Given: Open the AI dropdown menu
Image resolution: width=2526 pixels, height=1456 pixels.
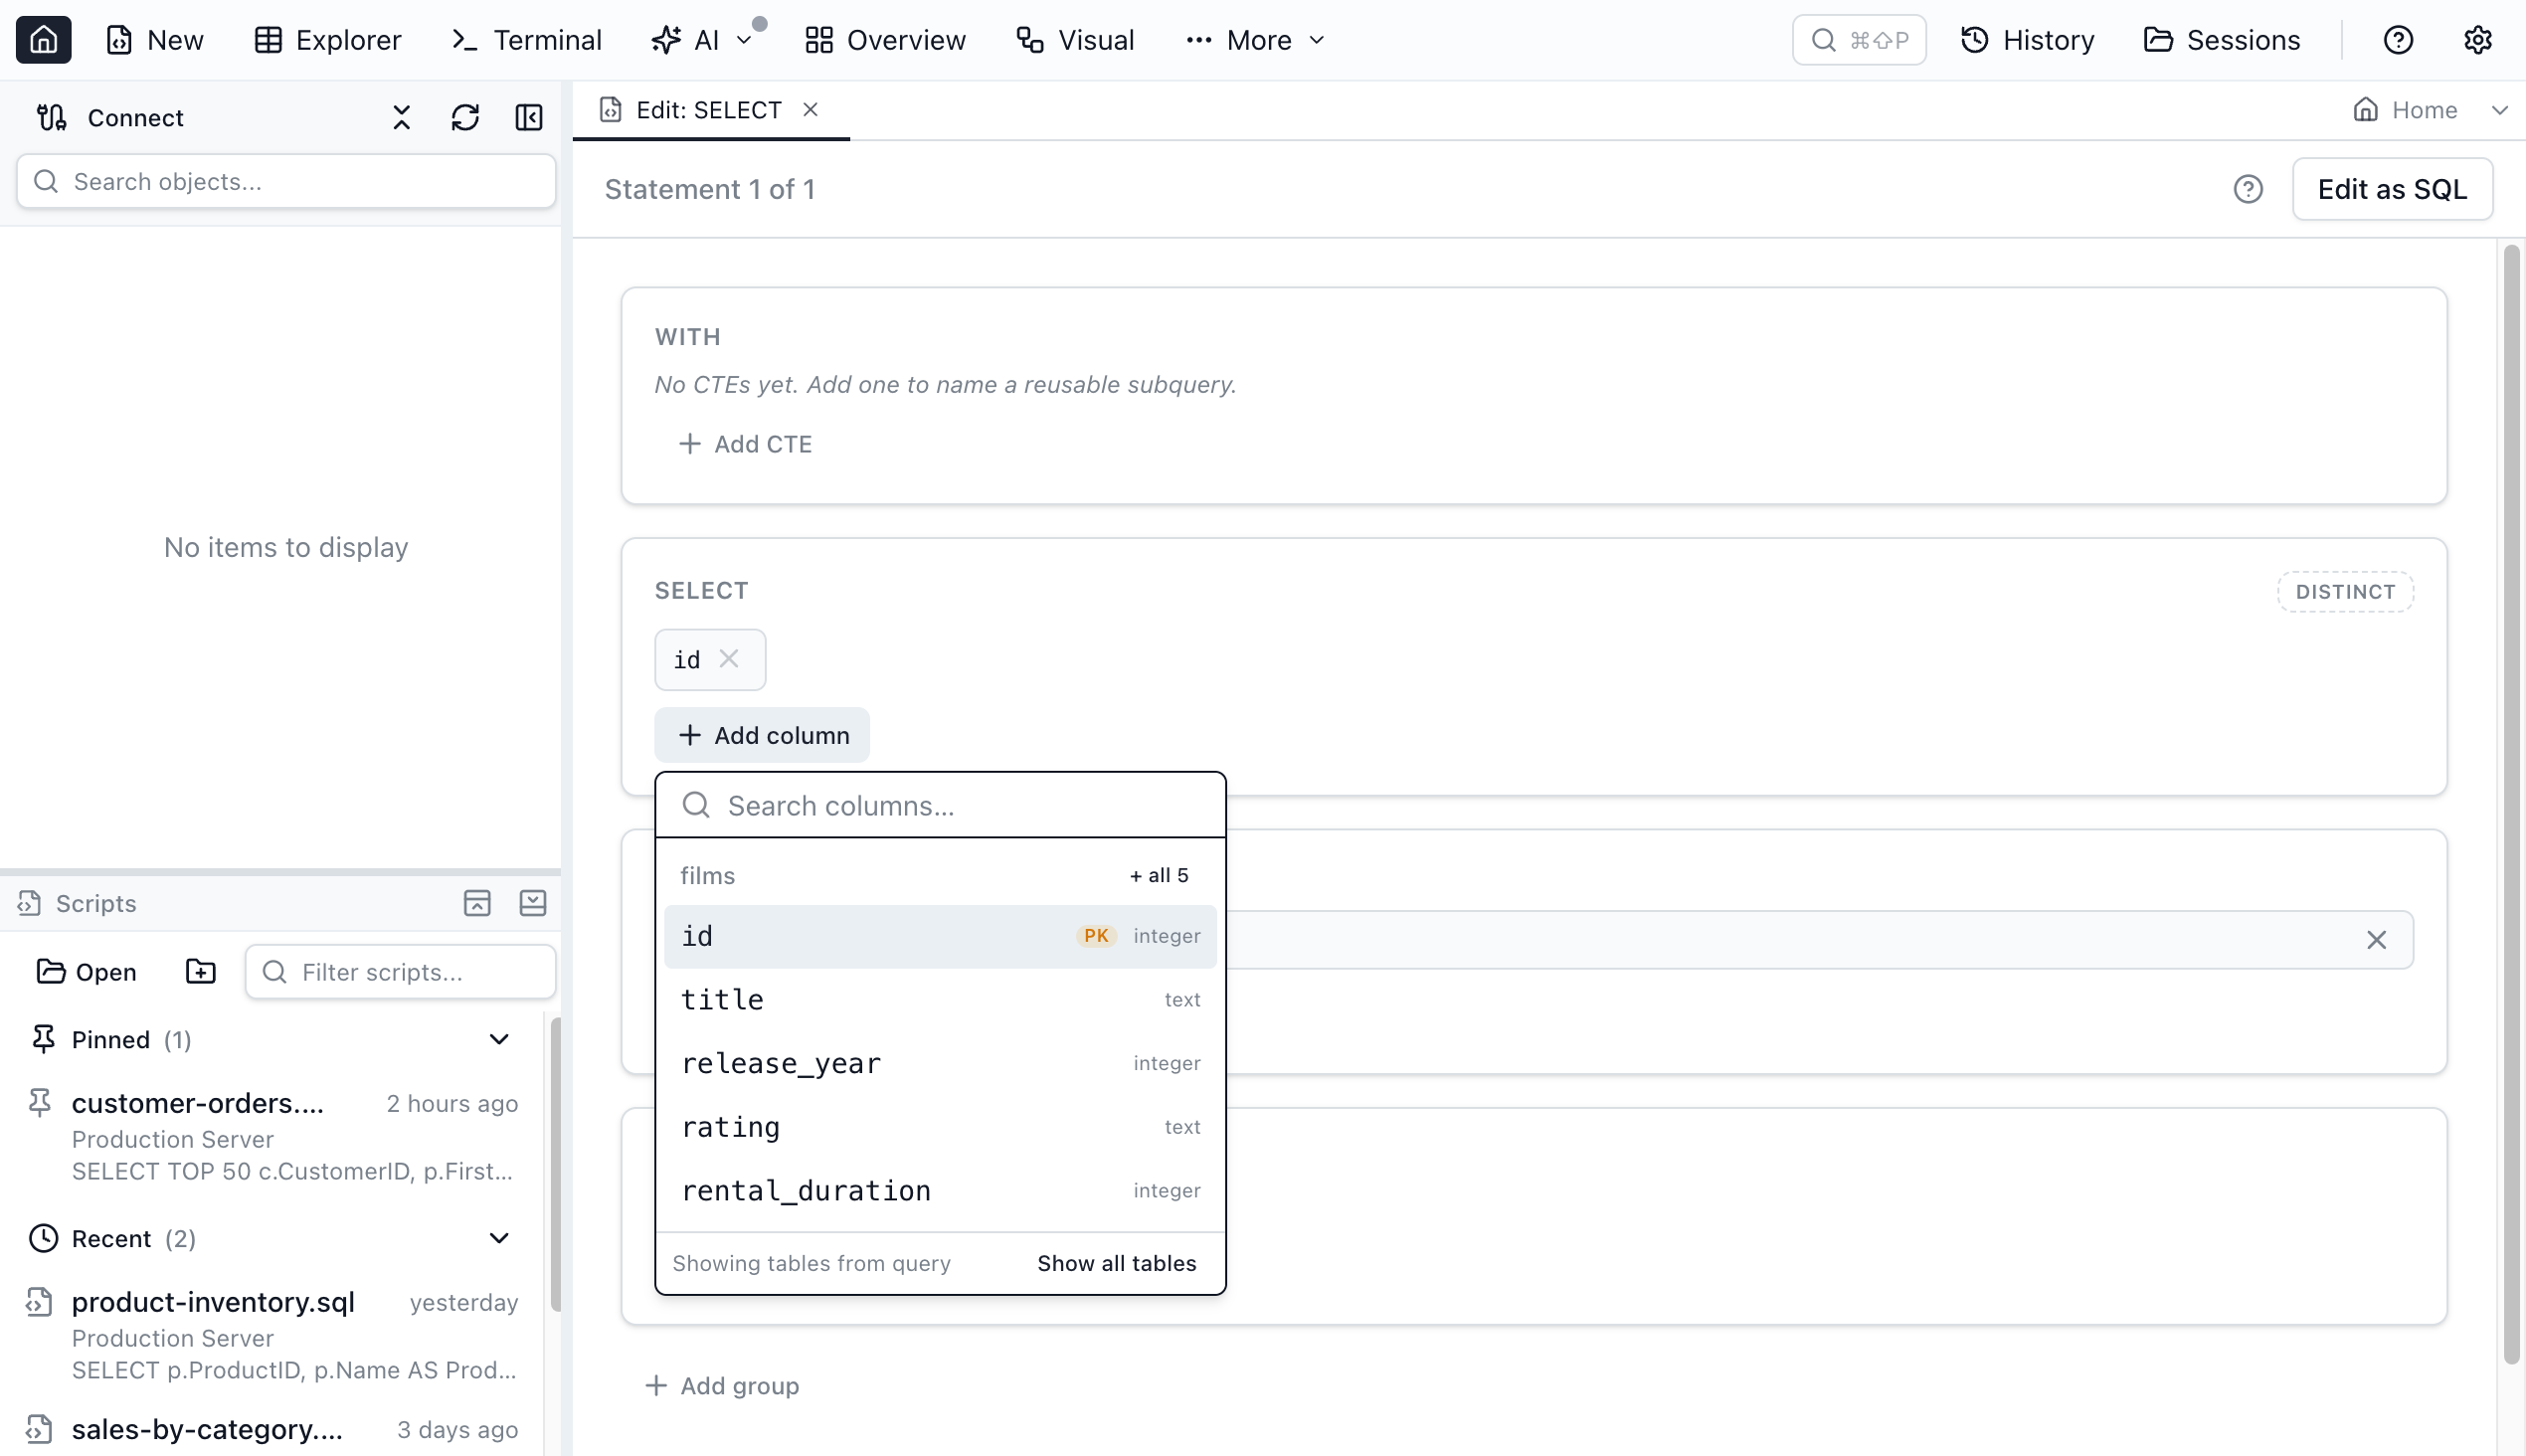Looking at the screenshot, I should (702, 40).
